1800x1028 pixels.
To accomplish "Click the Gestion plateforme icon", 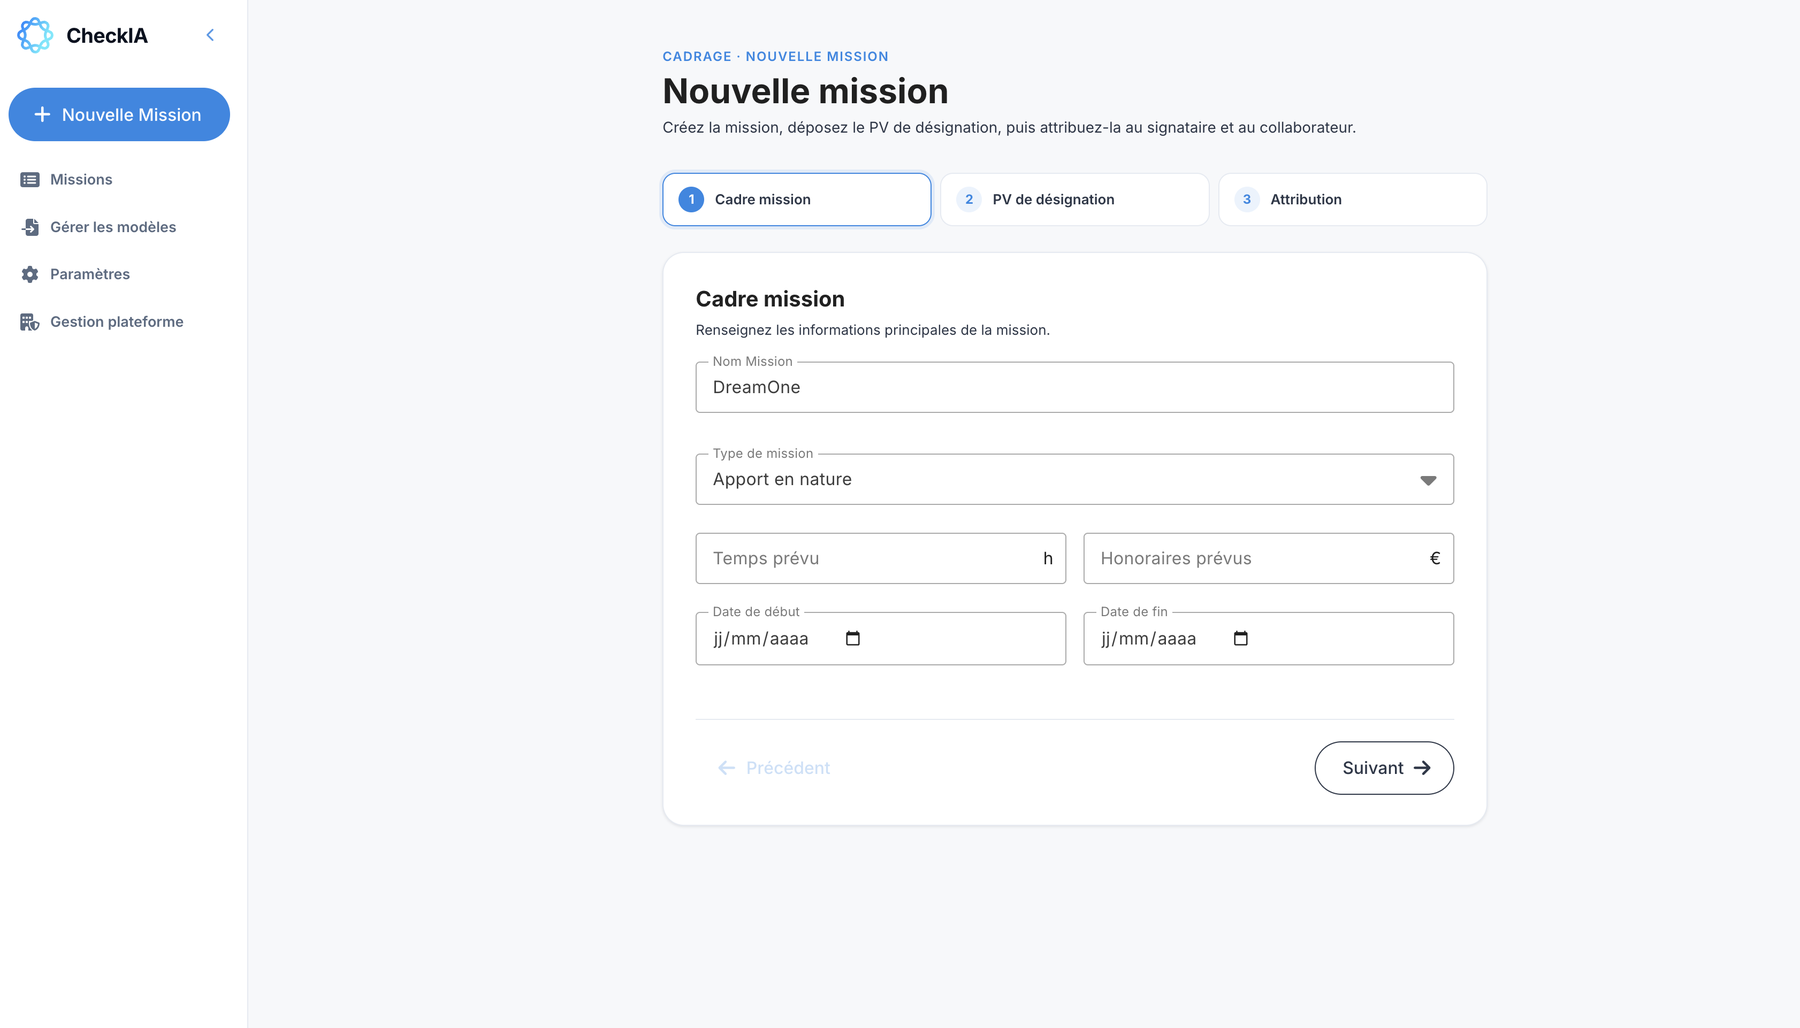I will (x=30, y=322).
